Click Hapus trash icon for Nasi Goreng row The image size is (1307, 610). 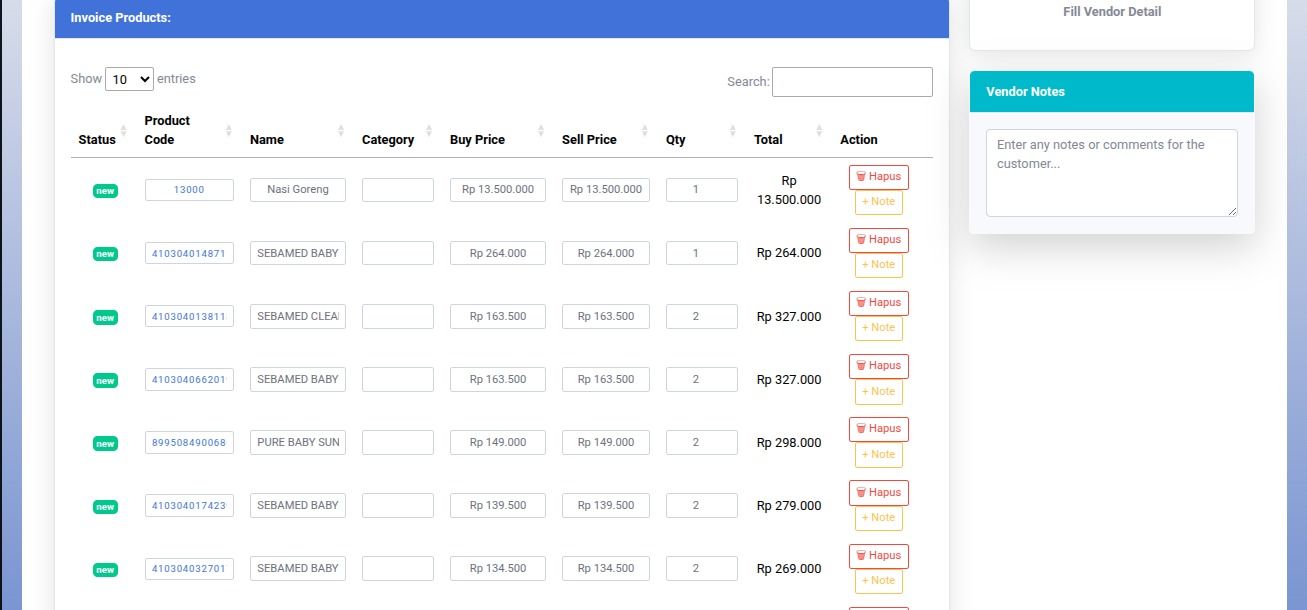pyautogui.click(x=861, y=177)
